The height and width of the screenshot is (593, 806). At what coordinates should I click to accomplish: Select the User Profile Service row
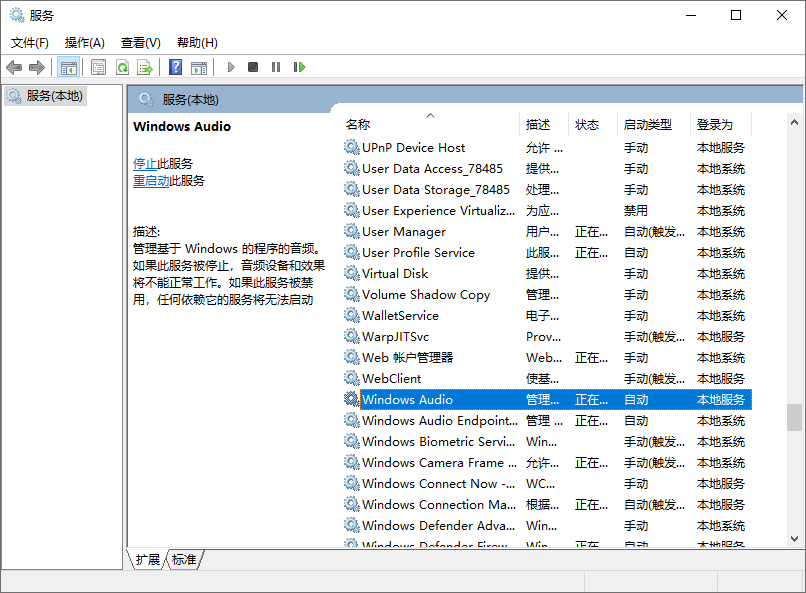[x=547, y=252]
